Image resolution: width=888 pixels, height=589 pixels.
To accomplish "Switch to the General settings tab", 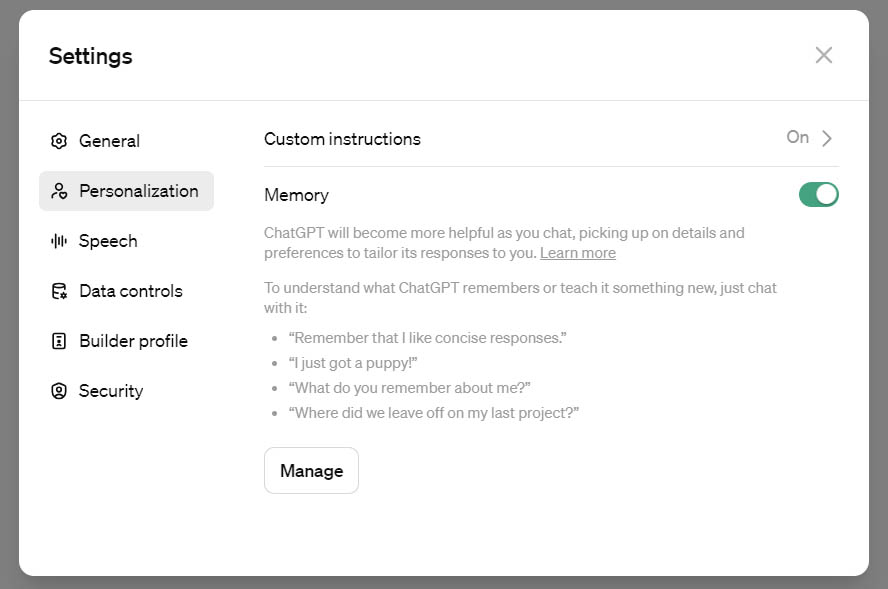I will 110,141.
